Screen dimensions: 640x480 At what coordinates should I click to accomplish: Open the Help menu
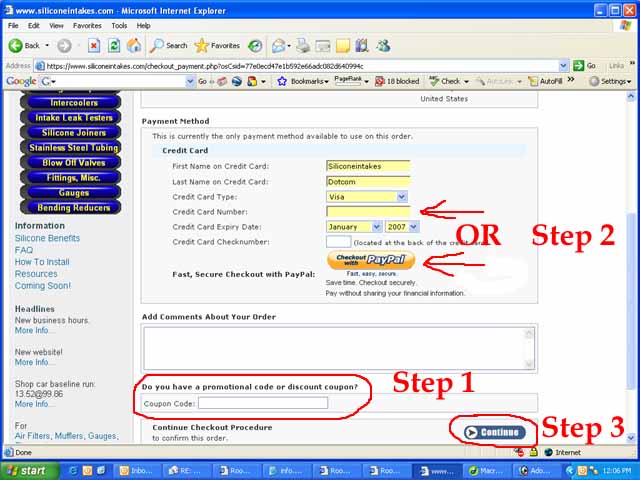[x=143, y=26]
